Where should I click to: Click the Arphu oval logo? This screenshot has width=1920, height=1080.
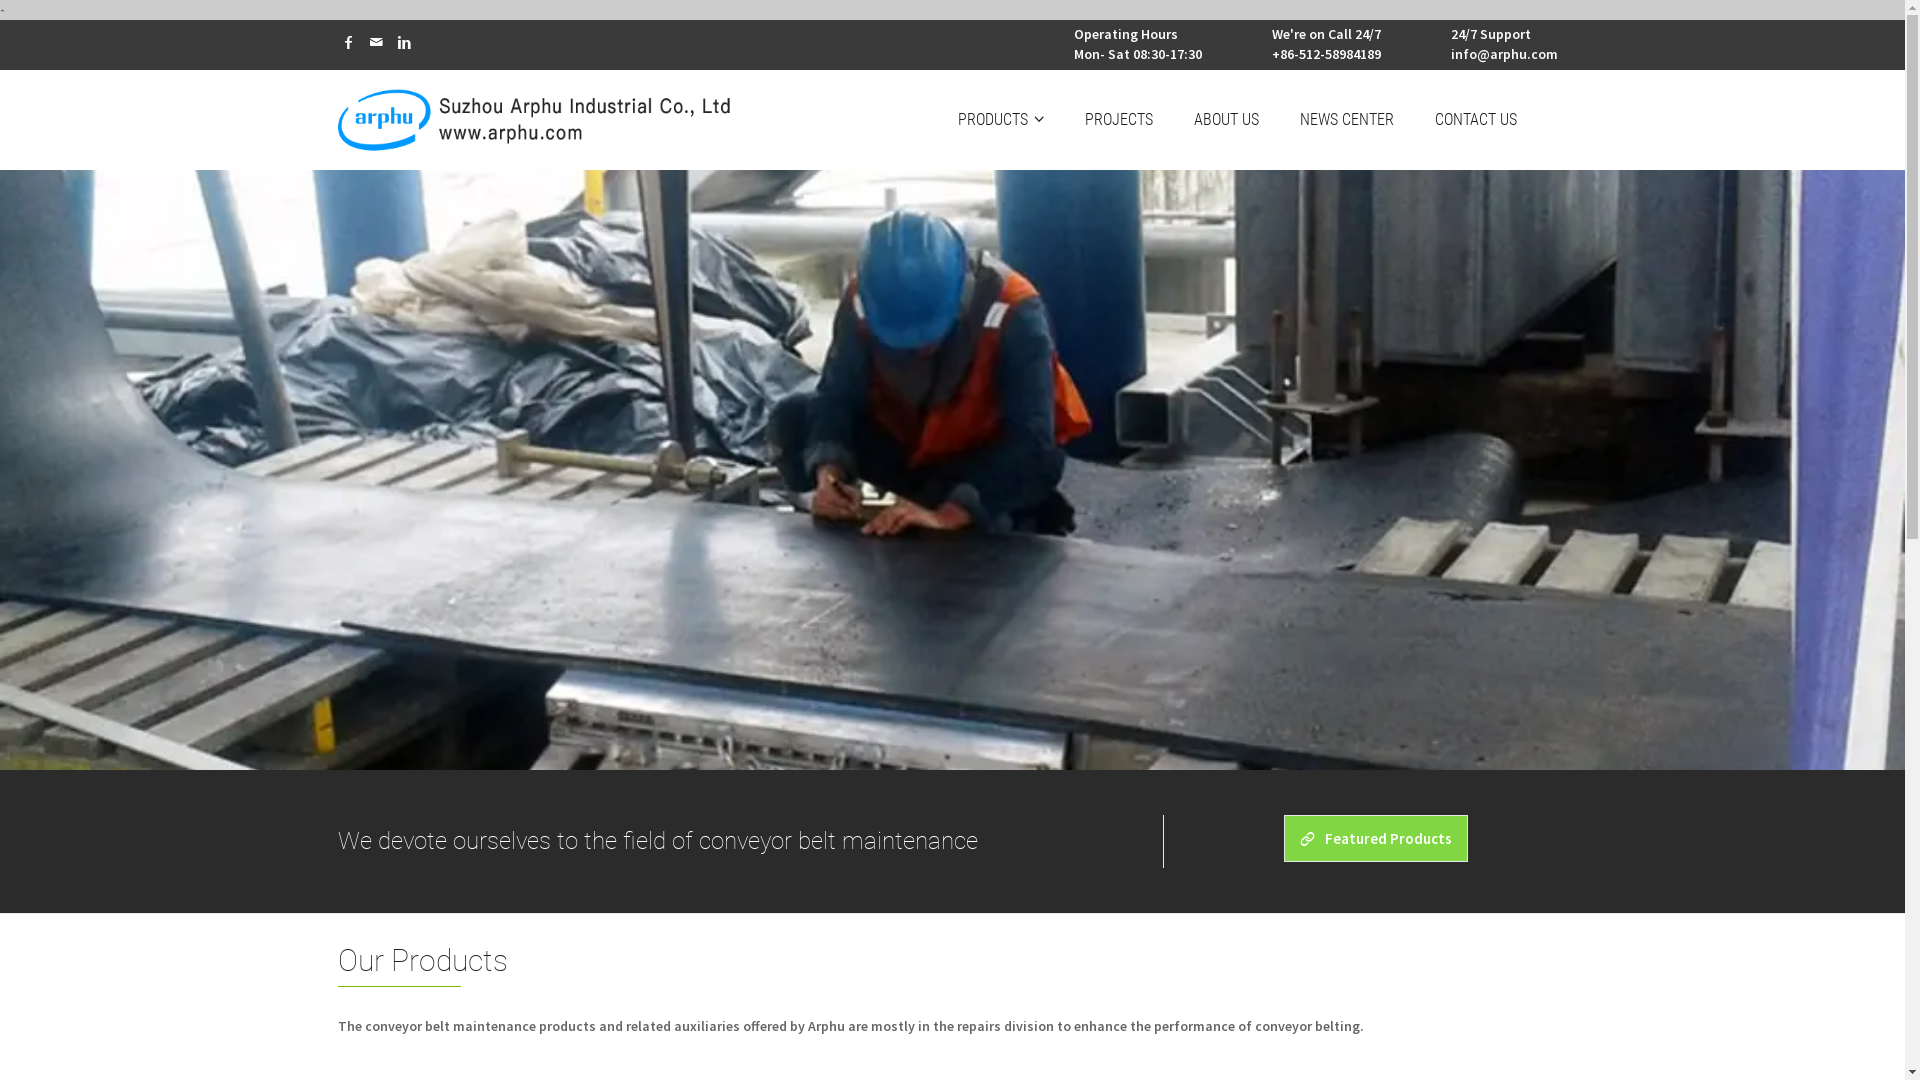coord(384,120)
